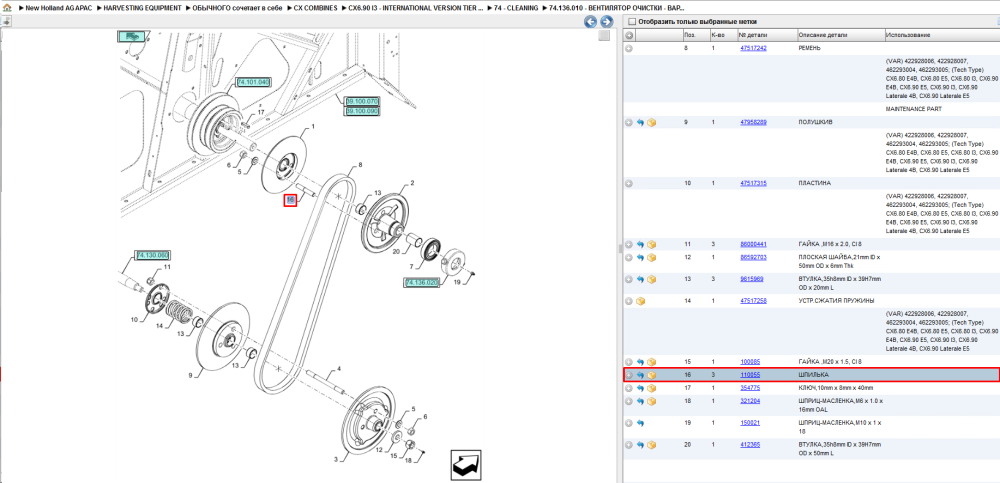Click the yellow box icon on row 12
The height and width of the screenshot is (483, 1000).
(x=651, y=258)
